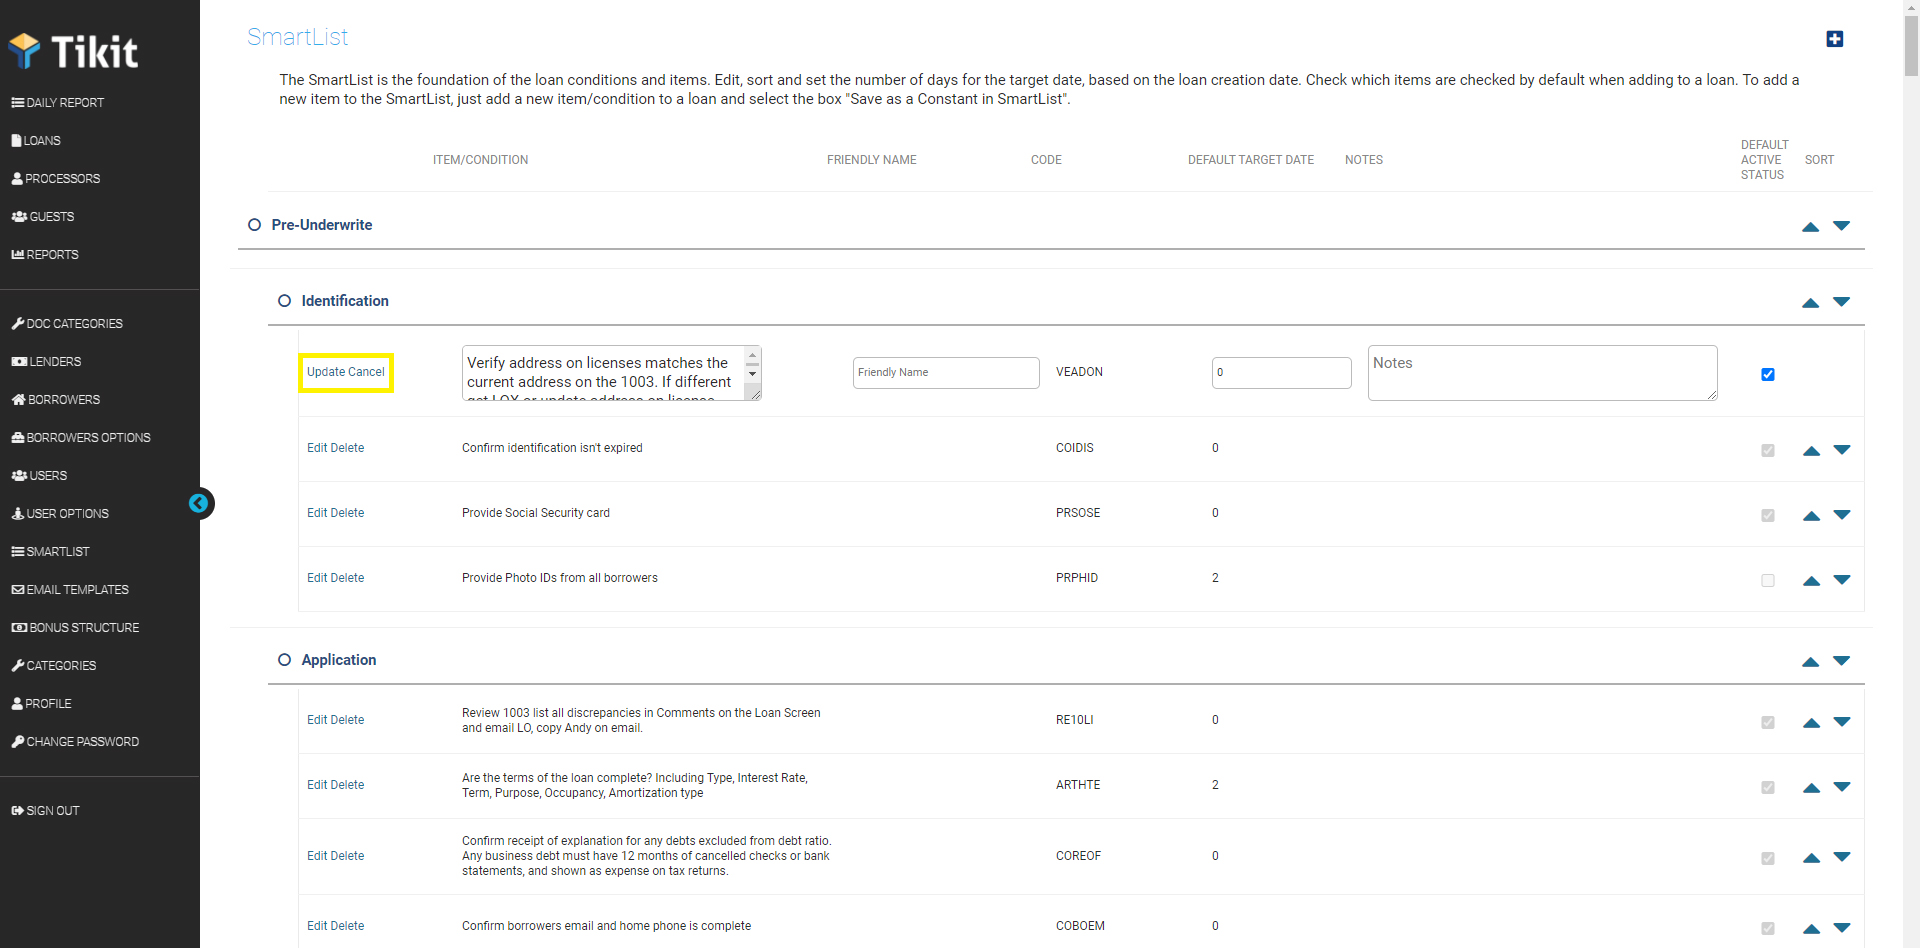1920x948 pixels.
Task: Open the Processors page
Action: [62, 178]
